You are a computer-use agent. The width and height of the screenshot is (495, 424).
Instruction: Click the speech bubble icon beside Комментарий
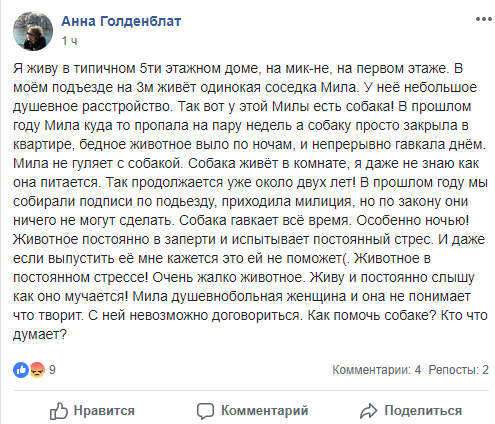coord(205,411)
